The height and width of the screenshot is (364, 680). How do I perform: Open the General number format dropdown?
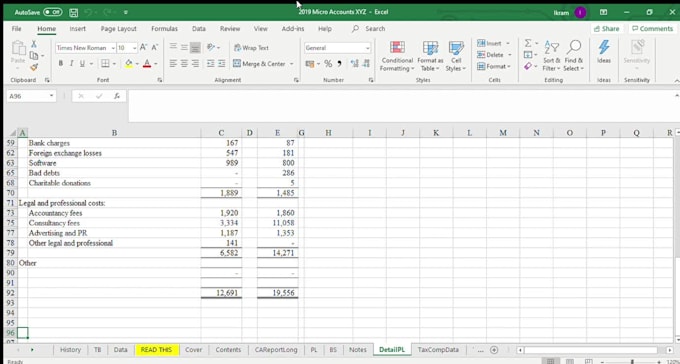(x=367, y=48)
